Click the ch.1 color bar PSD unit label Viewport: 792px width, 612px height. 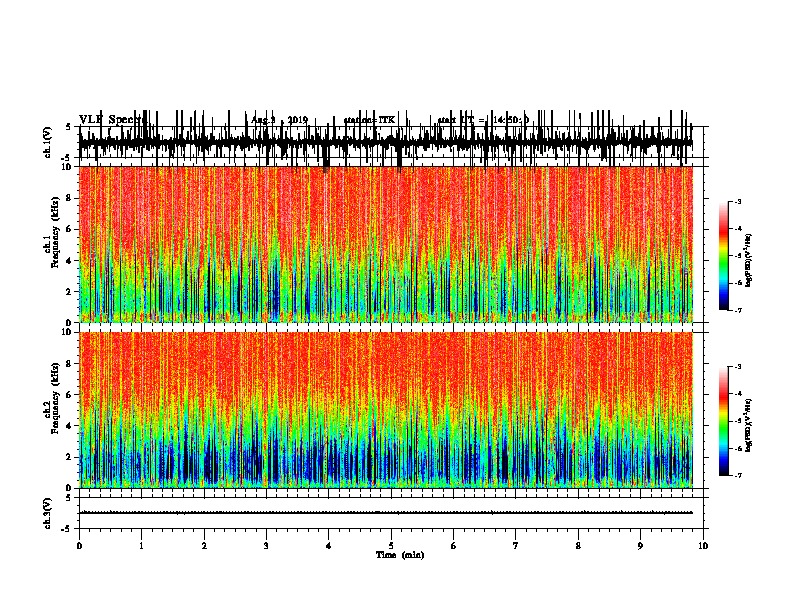[x=749, y=260]
